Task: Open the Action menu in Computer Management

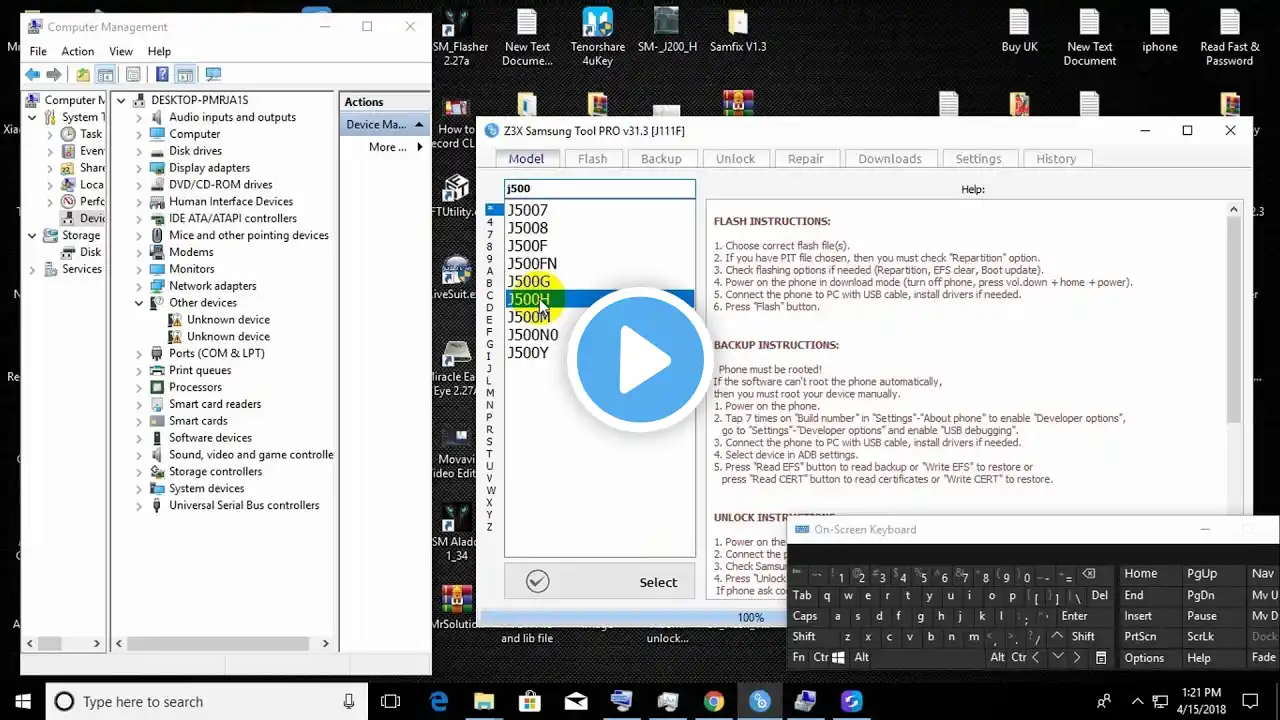Action: (x=77, y=51)
